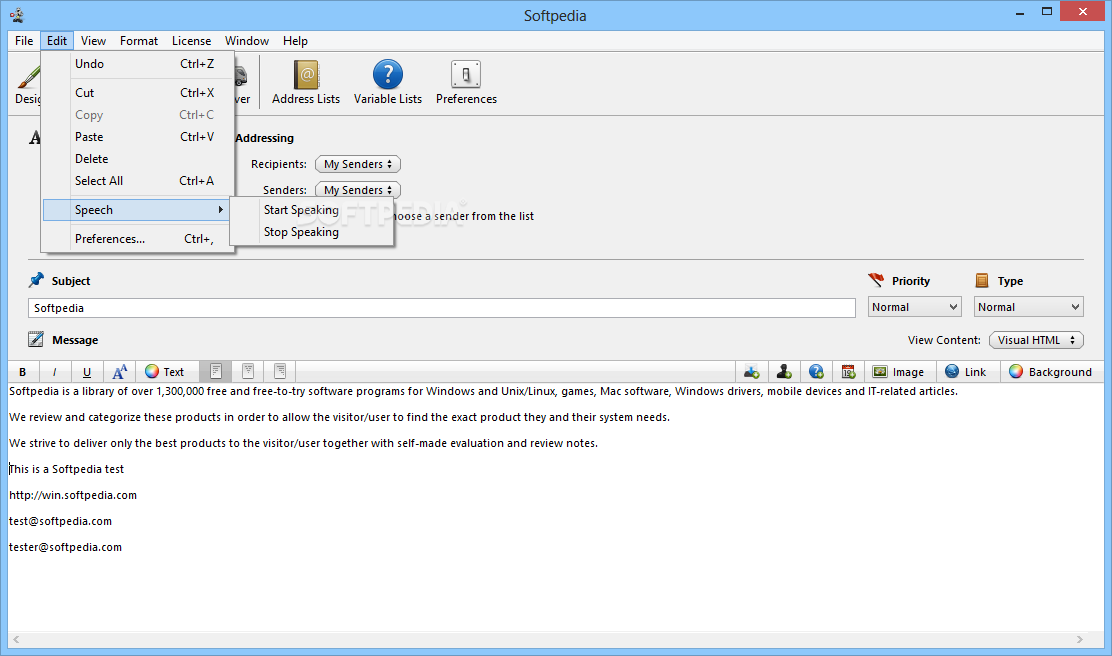
Task: Open the Format menu
Action: coord(138,40)
